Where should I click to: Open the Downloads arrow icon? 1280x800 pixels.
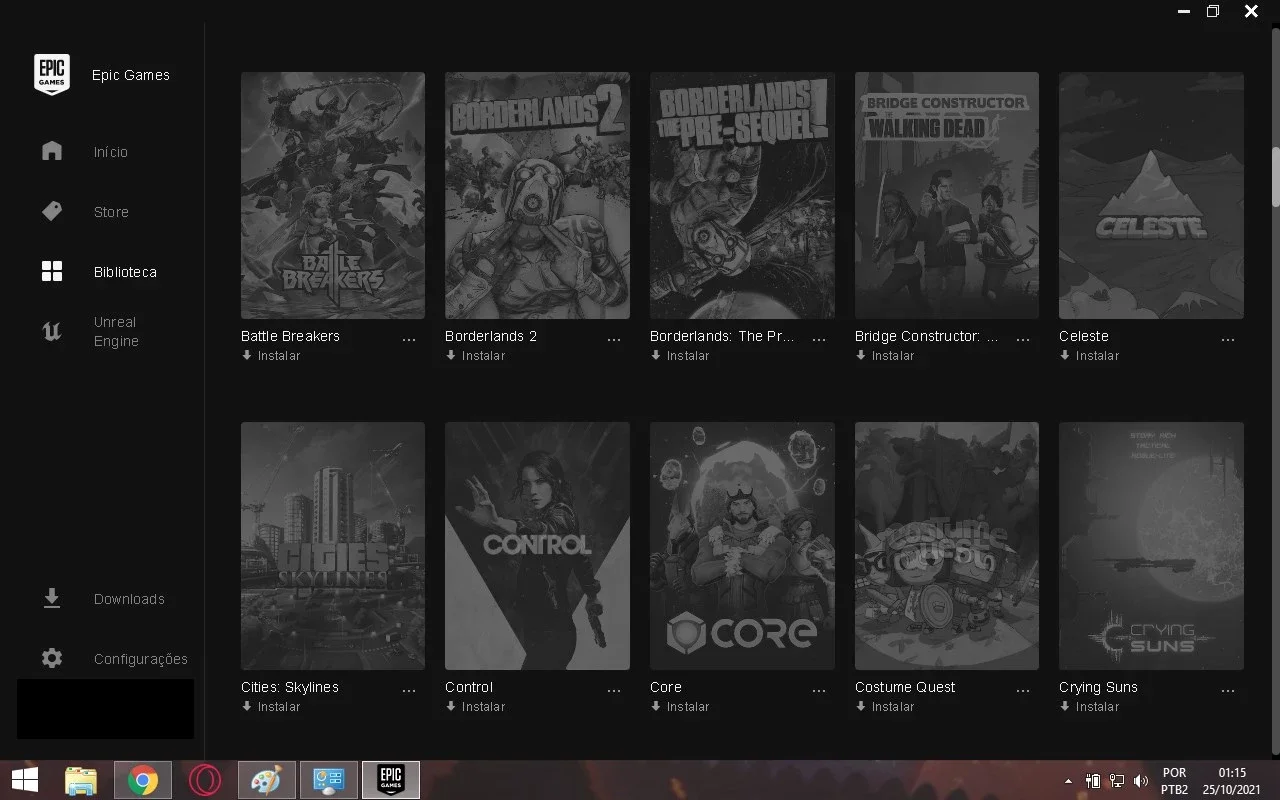click(52, 598)
